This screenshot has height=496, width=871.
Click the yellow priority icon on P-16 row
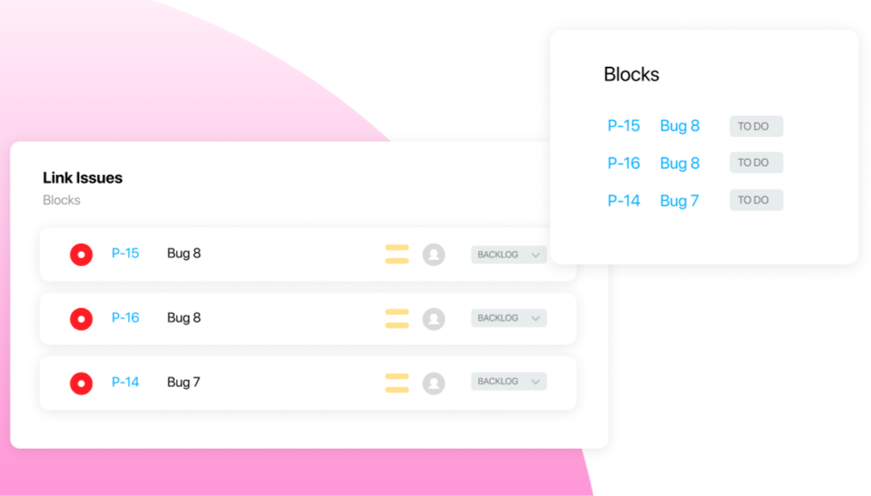pyautogui.click(x=397, y=319)
